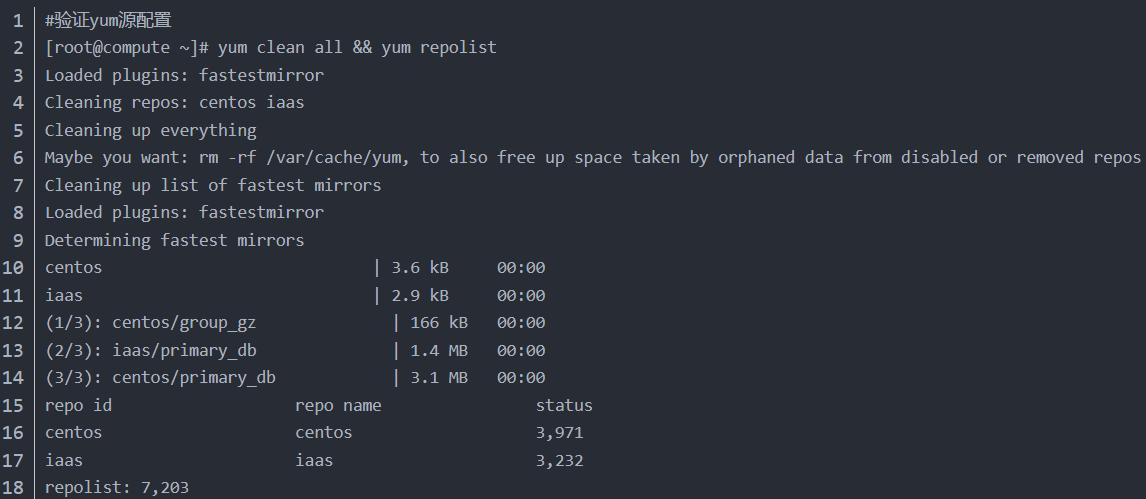This screenshot has width=1146, height=499.
Task: Click the "(2/3): iaas/primary_db" download line
Action: [150, 350]
